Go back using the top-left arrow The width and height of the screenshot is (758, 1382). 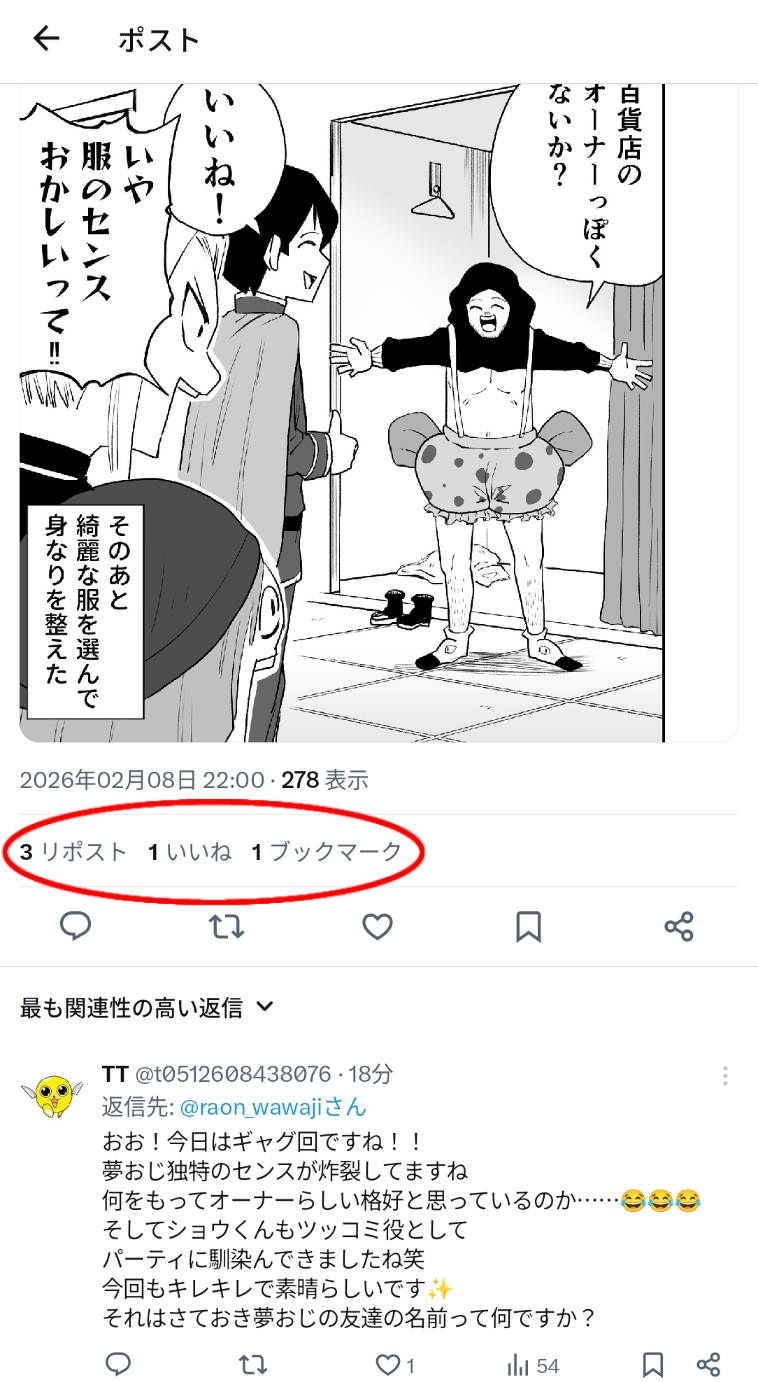(x=46, y=39)
